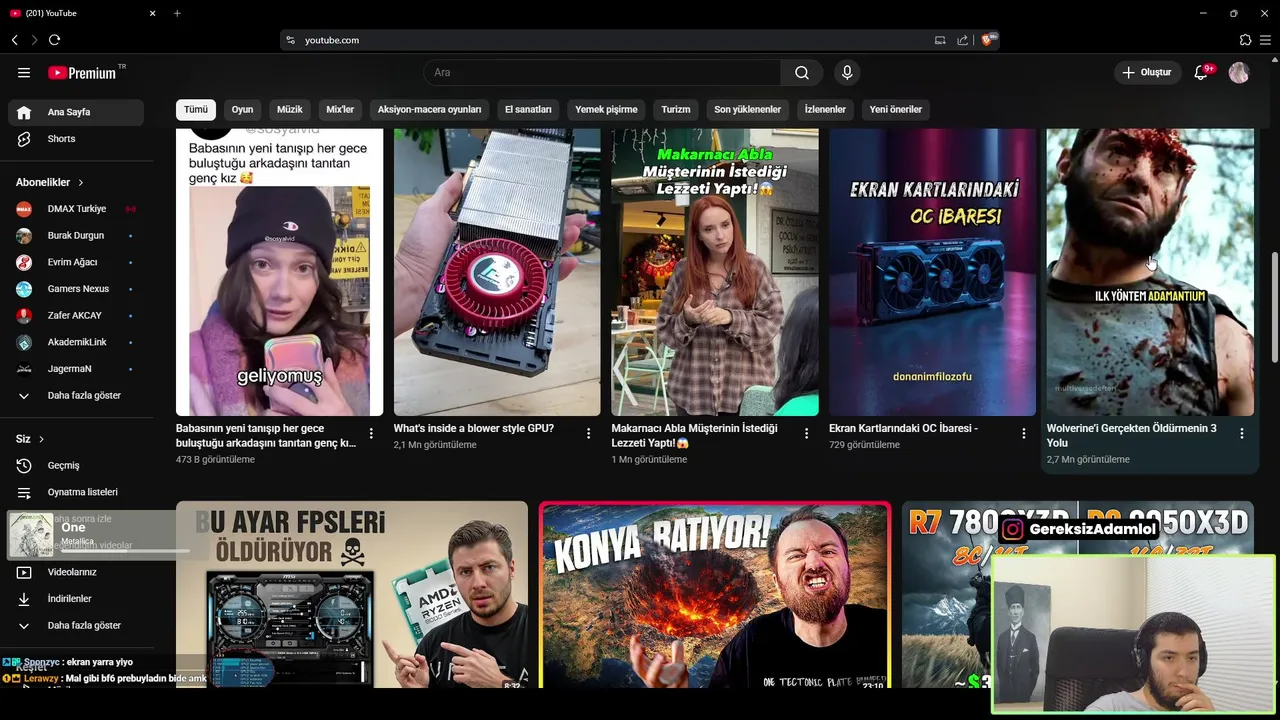Expand Daha fazla göster under Abonelikler
Image resolution: width=1280 pixels, height=720 pixels.
tap(76, 395)
